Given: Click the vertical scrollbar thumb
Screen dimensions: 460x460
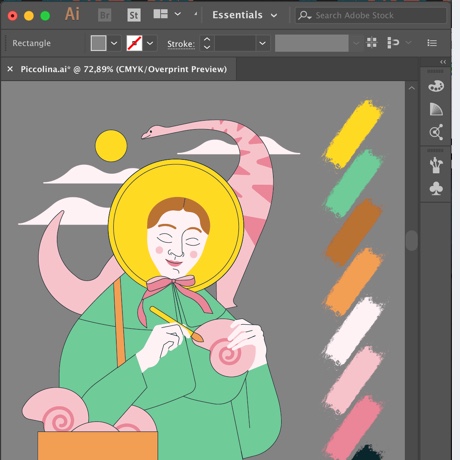Looking at the screenshot, I should [x=412, y=240].
